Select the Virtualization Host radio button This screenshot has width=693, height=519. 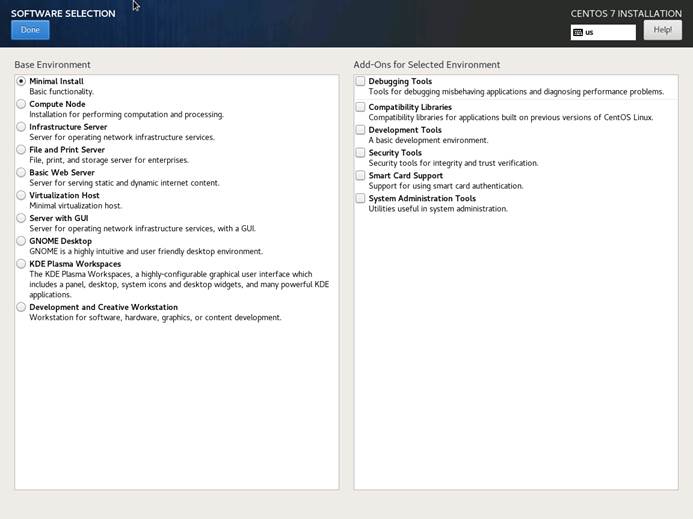(x=21, y=195)
